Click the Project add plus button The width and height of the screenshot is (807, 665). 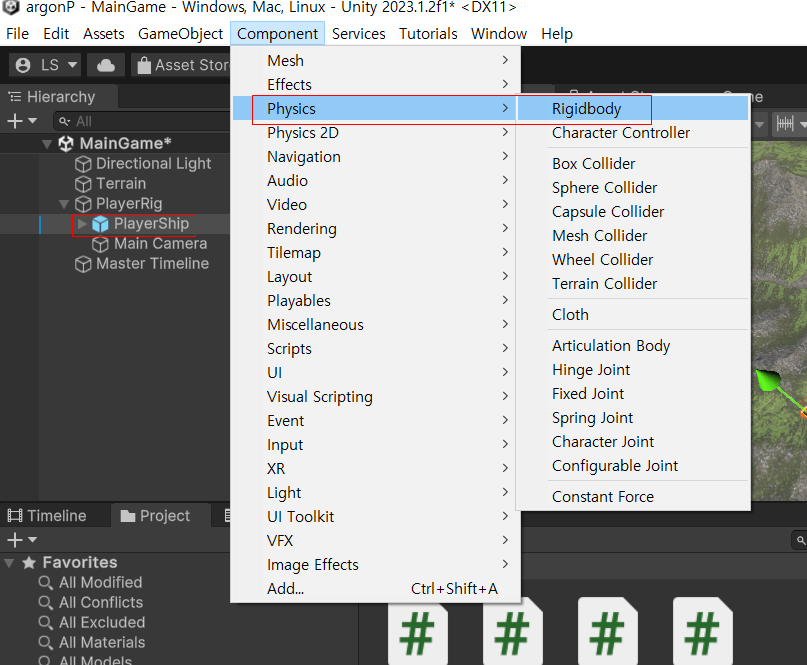coord(15,540)
